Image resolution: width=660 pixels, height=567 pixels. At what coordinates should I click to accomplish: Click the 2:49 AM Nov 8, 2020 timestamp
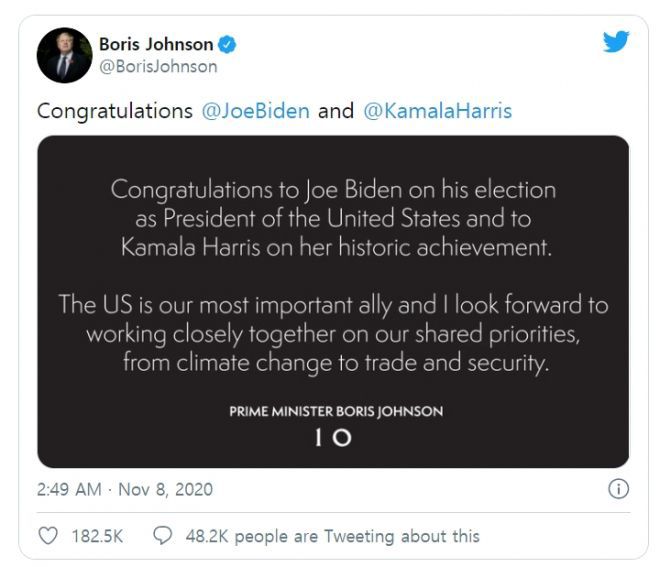[x=125, y=490]
